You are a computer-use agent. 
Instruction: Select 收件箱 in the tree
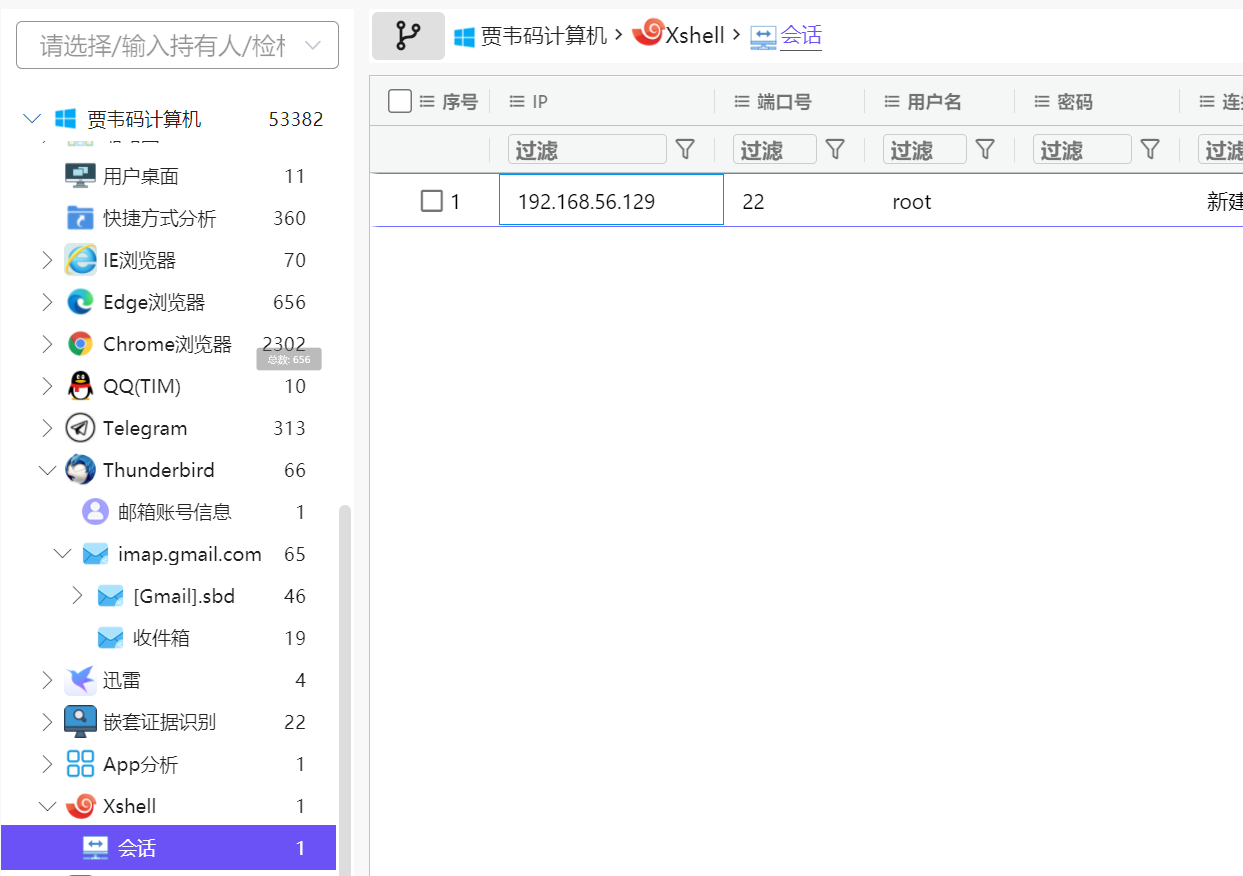click(160, 638)
